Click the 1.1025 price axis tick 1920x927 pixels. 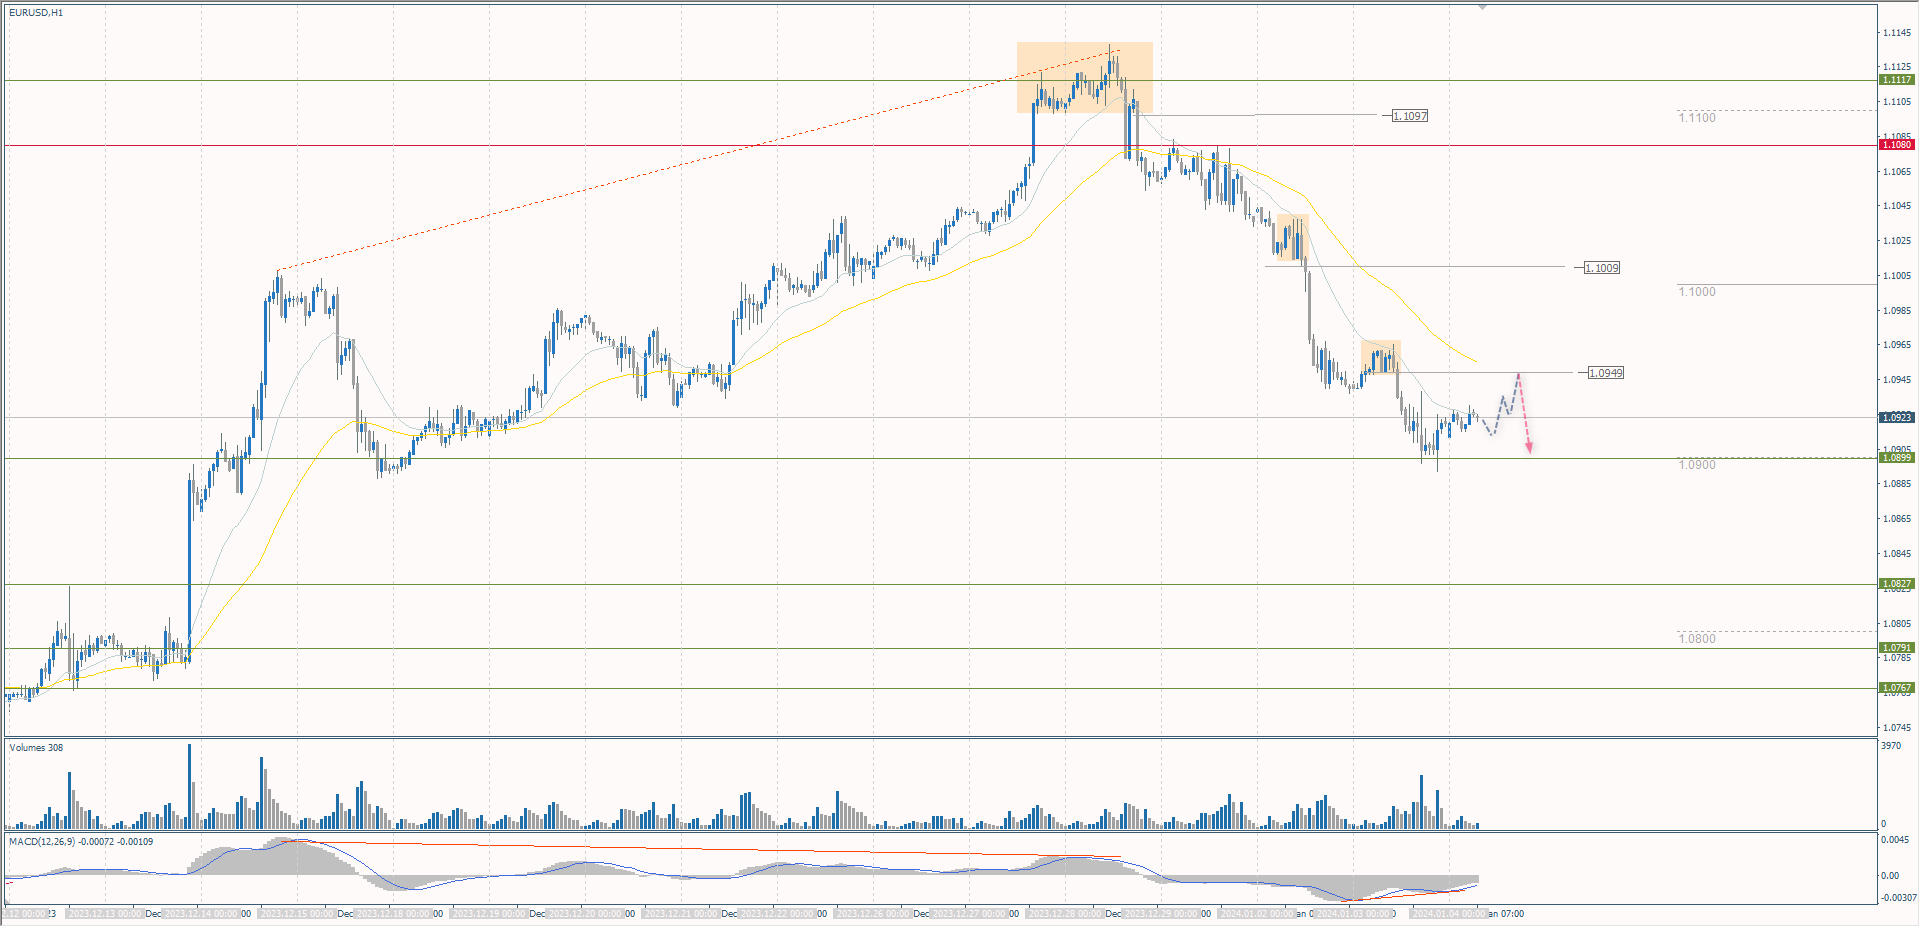(x=1897, y=241)
